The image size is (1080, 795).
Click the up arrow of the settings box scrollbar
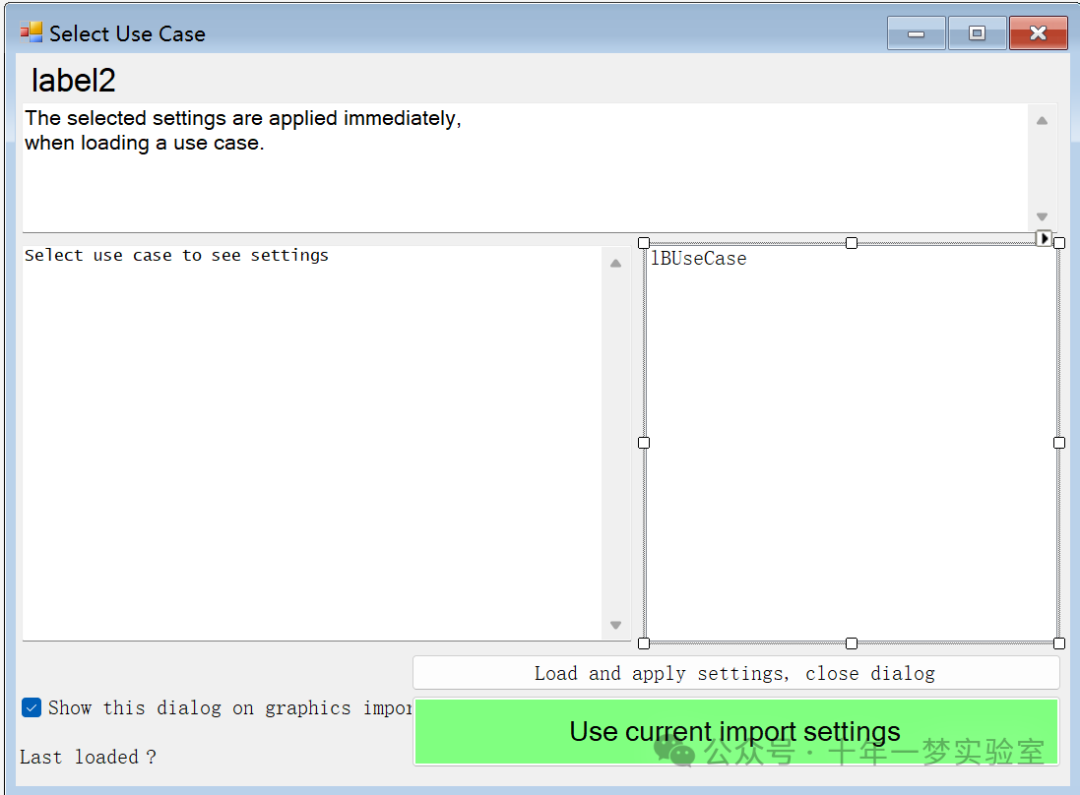click(616, 263)
